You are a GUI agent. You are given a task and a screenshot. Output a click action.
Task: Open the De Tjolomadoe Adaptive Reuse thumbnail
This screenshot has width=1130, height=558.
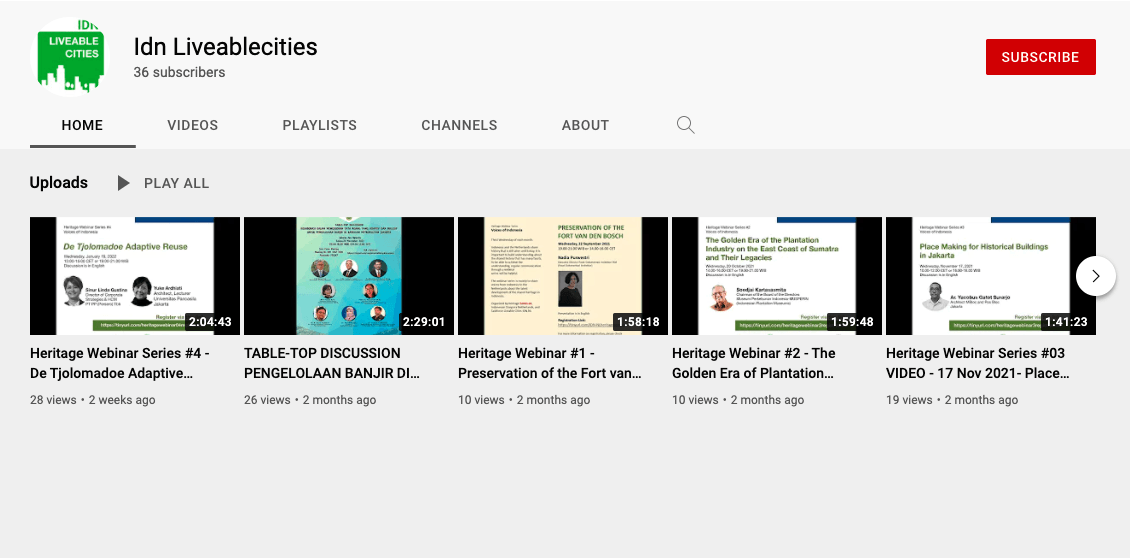(135, 275)
